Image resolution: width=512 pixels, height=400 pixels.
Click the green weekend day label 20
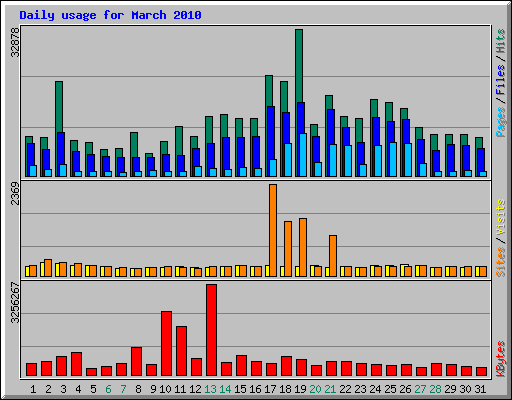pyautogui.click(x=315, y=389)
